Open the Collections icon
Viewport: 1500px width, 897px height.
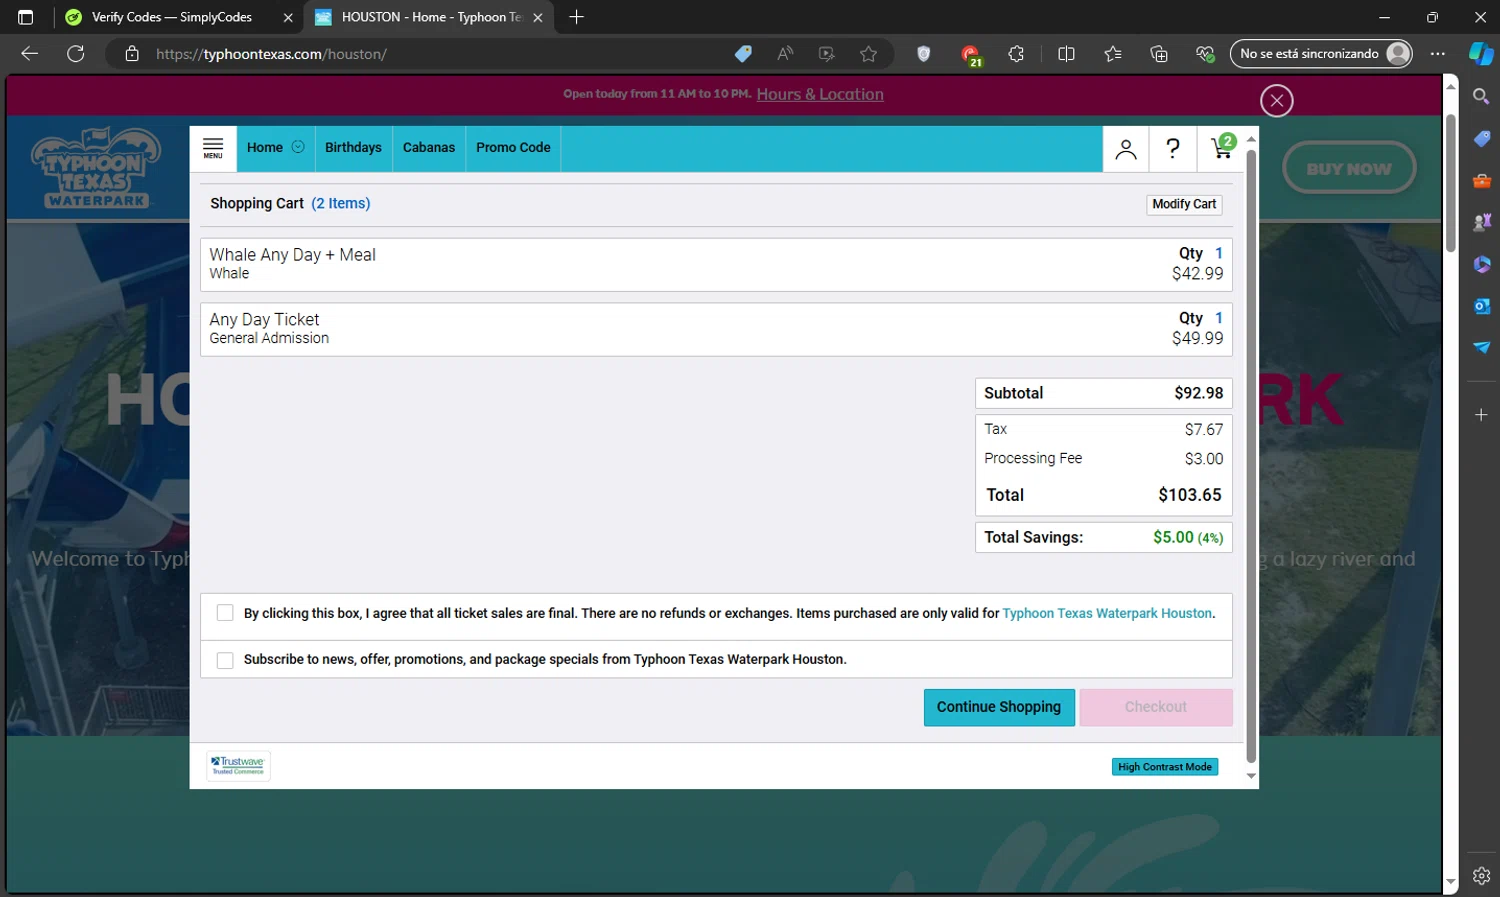tap(1159, 54)
